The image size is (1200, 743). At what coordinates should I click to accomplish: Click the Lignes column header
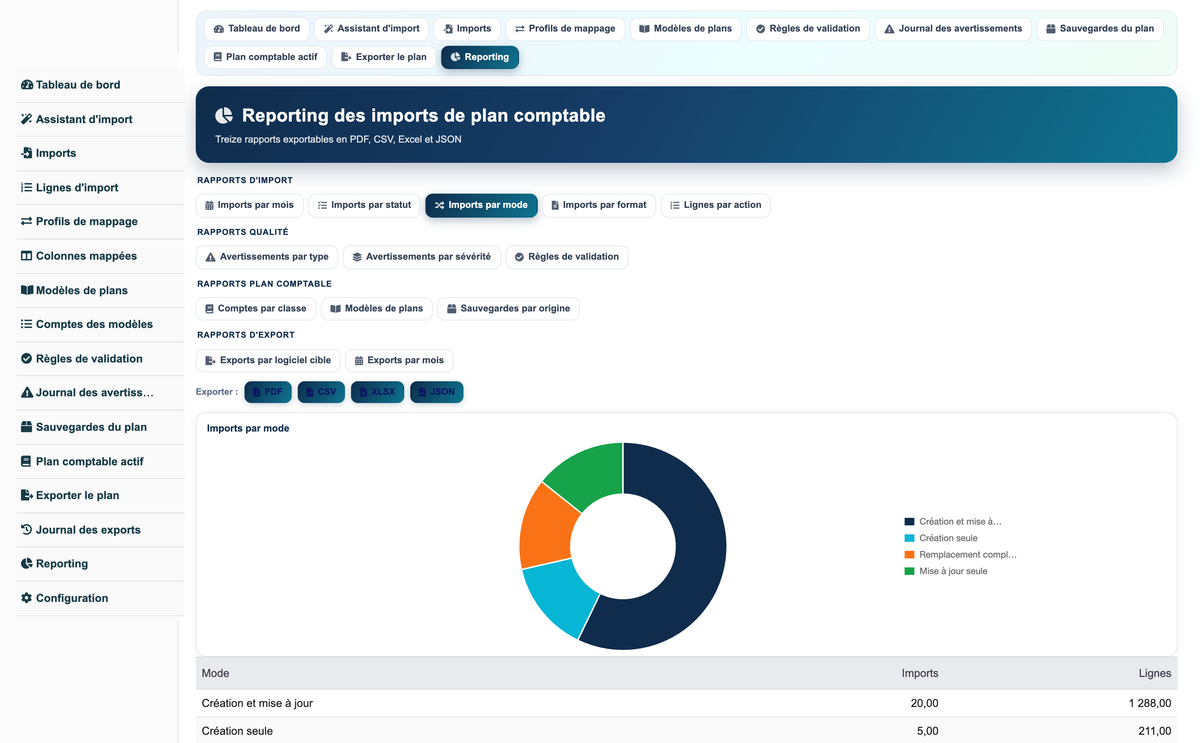(x=1155, y=673)
